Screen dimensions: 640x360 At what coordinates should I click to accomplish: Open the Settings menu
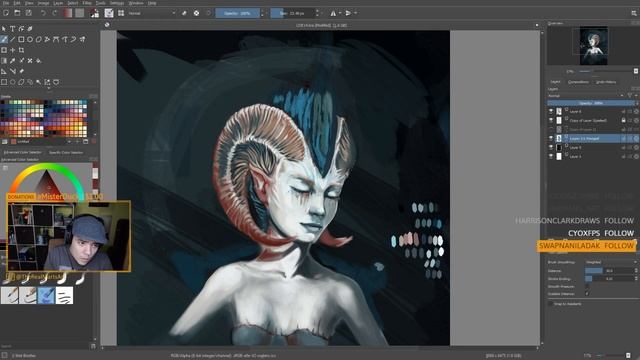[117, 3]
